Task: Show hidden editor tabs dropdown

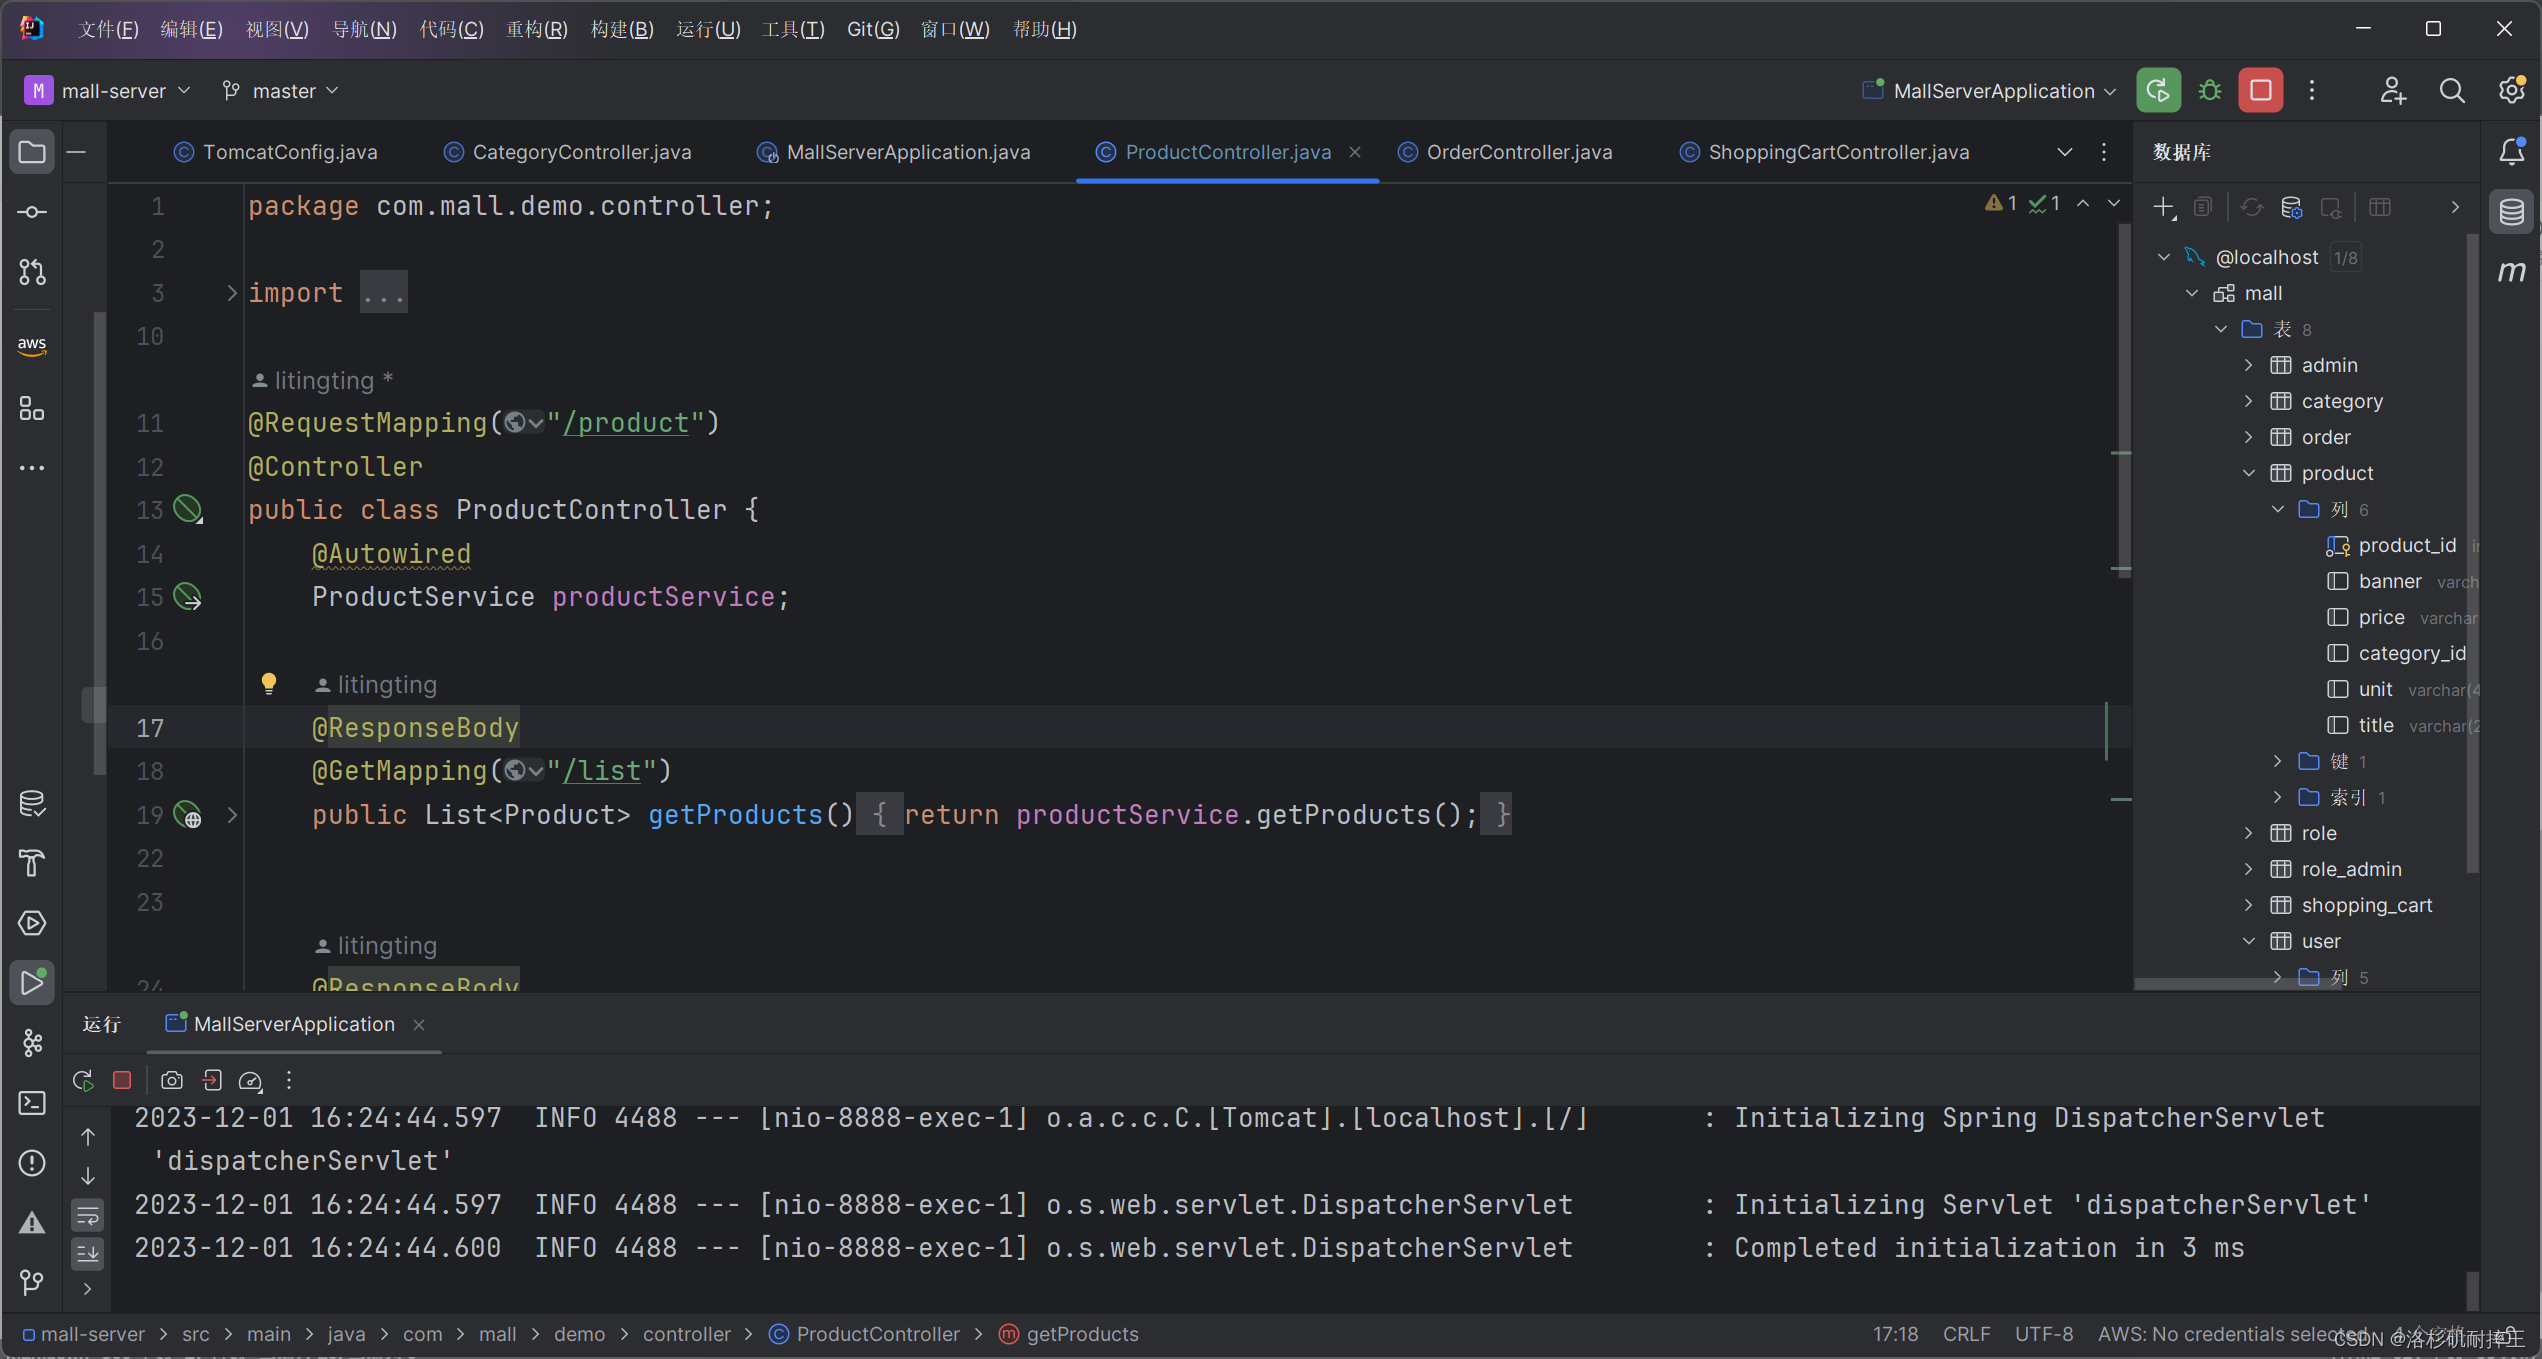Action: [x=2064, y=152]
